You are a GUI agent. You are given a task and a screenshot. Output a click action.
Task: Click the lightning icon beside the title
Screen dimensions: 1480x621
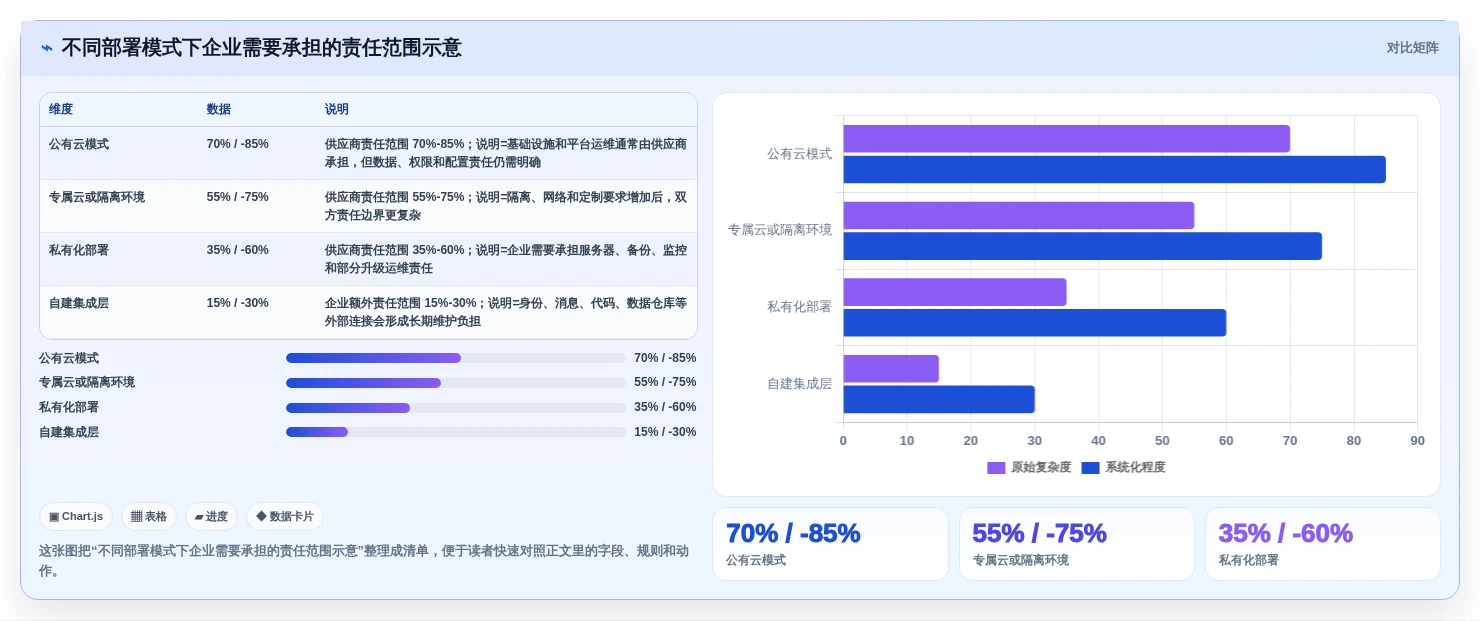47,48
